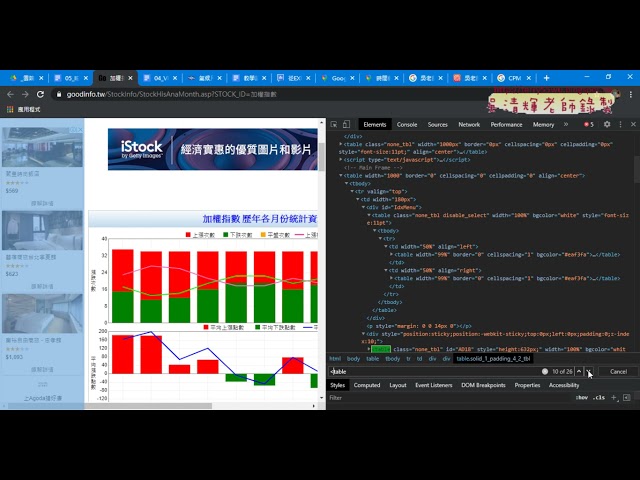Viewport: 640px width, 480px height.
Task: Select tbody in the breadcrumb bar
Action: (393, 359)
